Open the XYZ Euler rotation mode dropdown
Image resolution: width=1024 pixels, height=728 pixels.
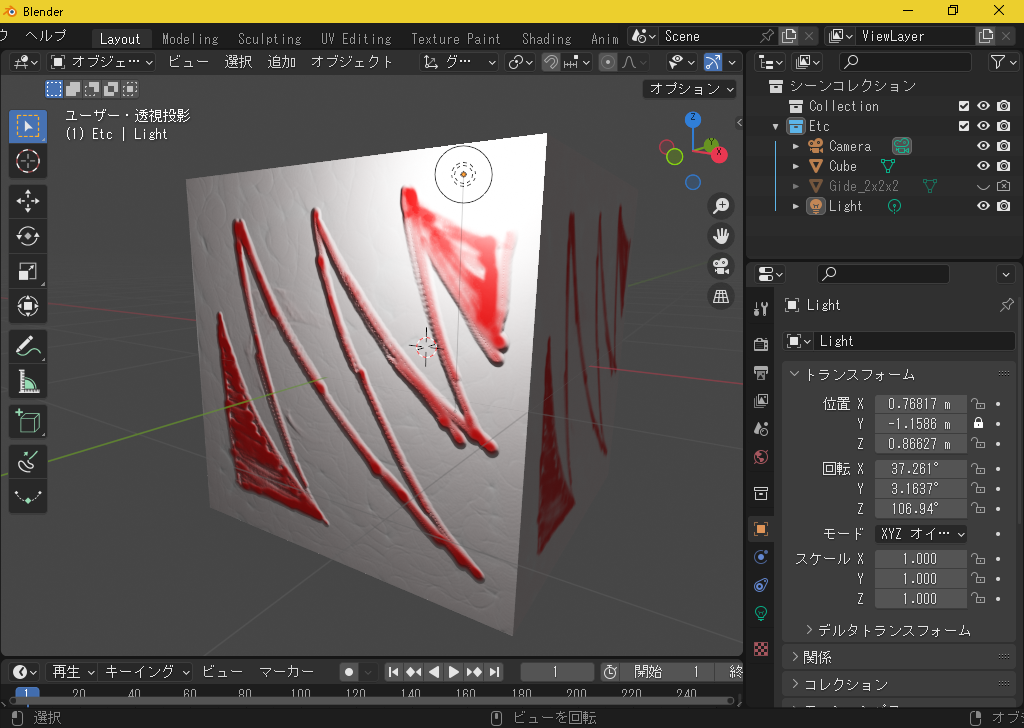[920, 533]
